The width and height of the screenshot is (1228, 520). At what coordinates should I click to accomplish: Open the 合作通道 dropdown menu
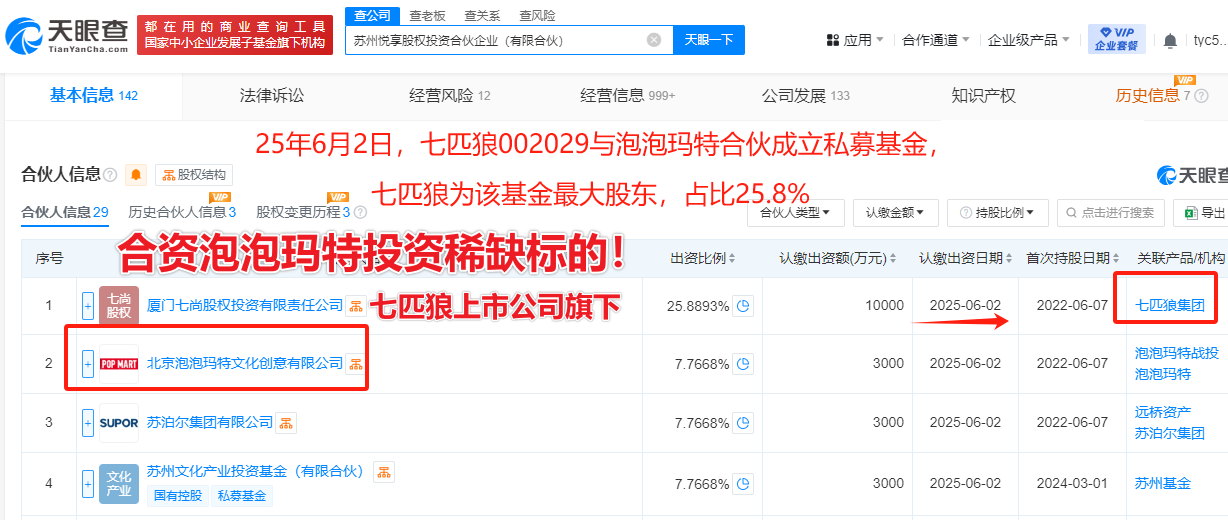(935, 41)
